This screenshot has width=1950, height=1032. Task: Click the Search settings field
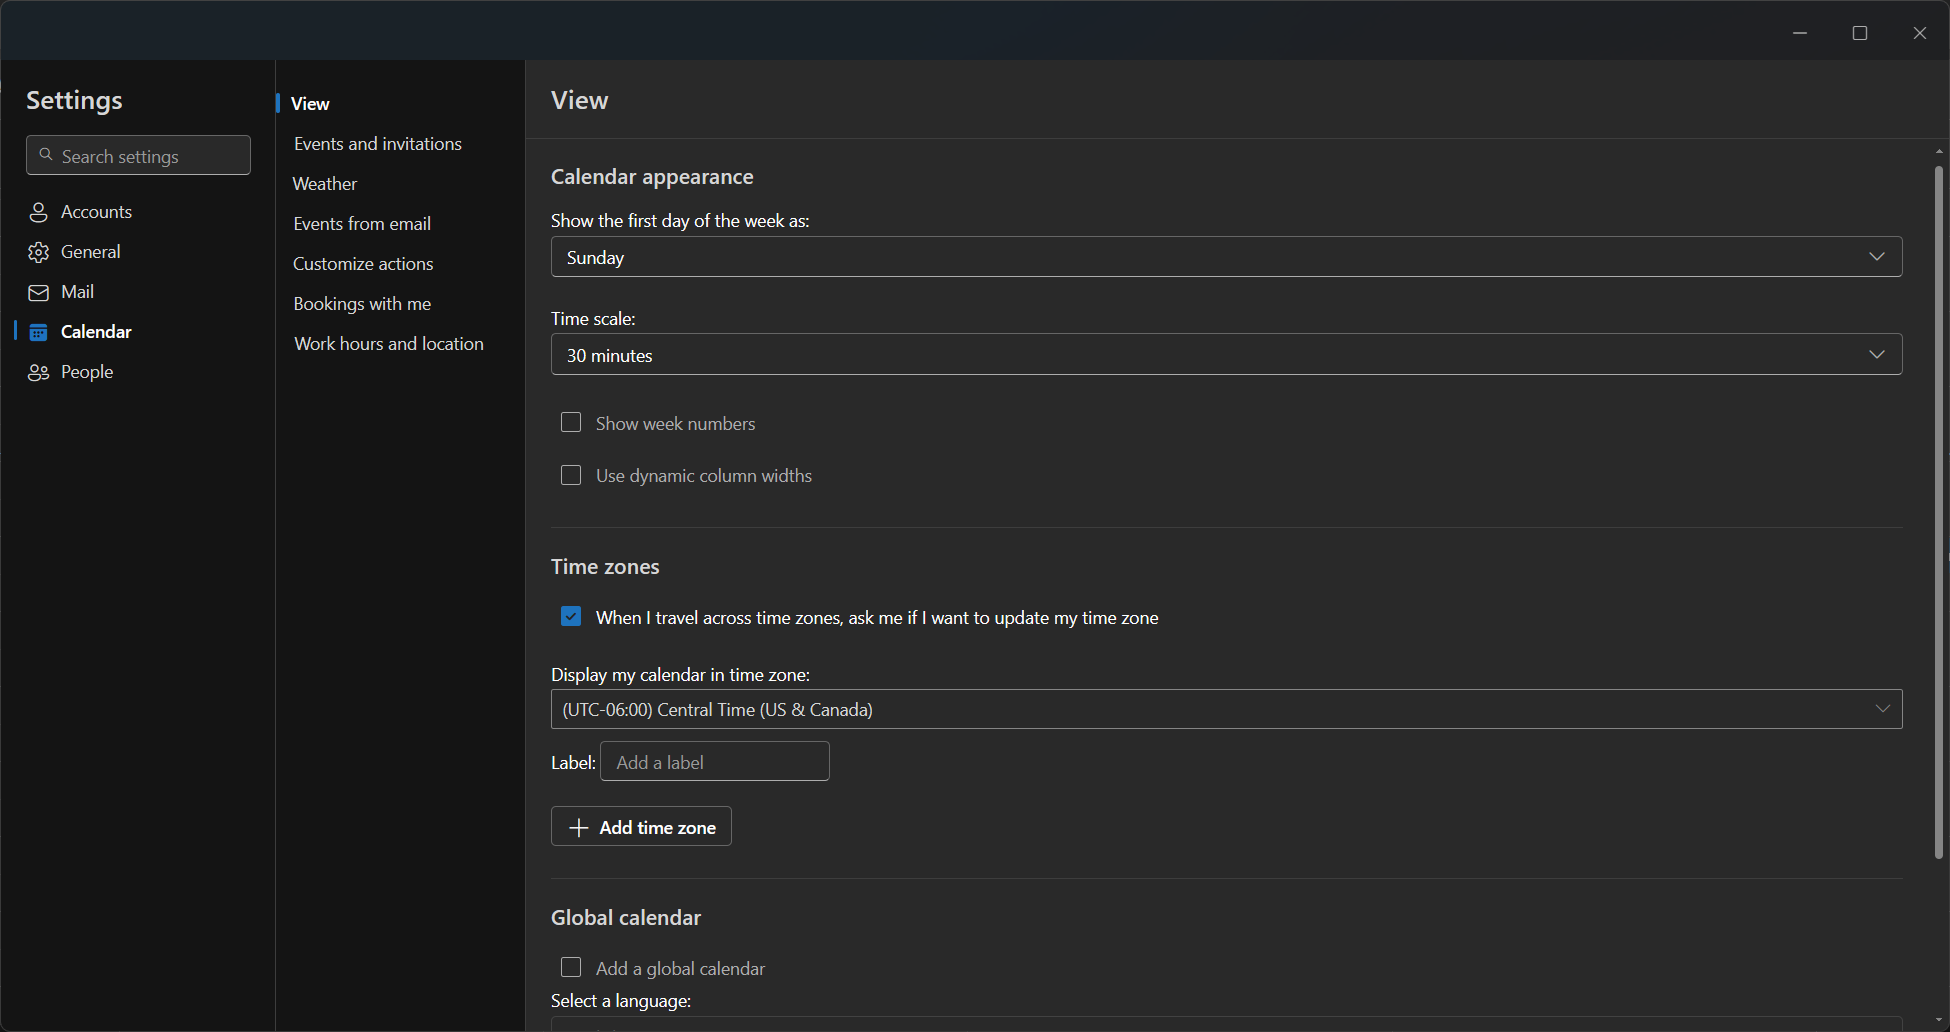138,155
